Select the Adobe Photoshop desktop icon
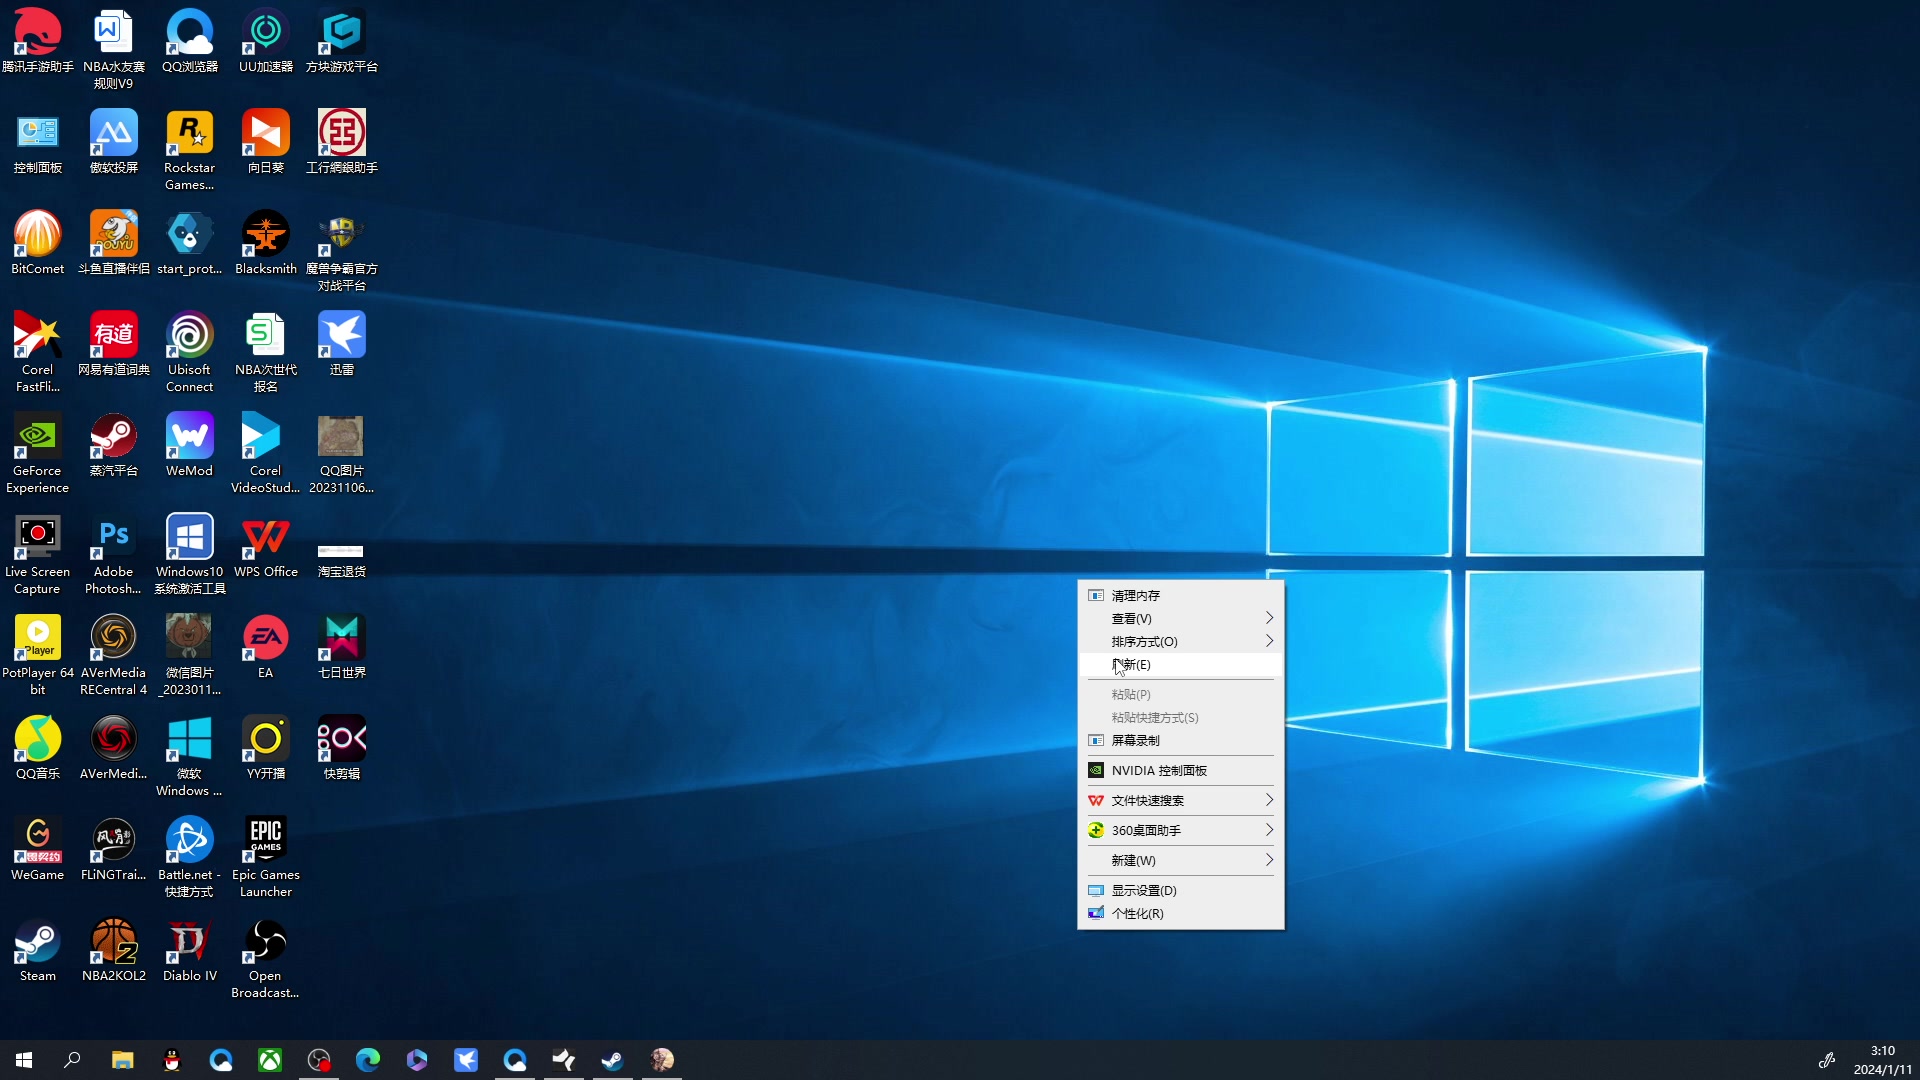 pos(114,554)
